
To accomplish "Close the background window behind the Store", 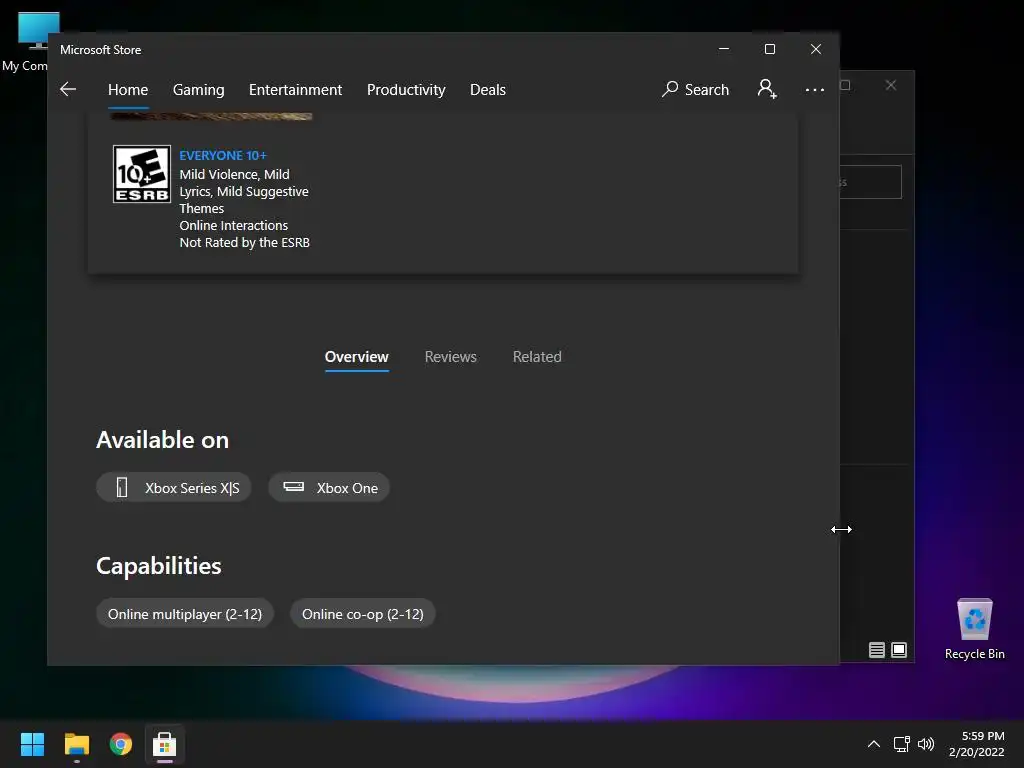I will pyautogui.click(x=891, y=85).
